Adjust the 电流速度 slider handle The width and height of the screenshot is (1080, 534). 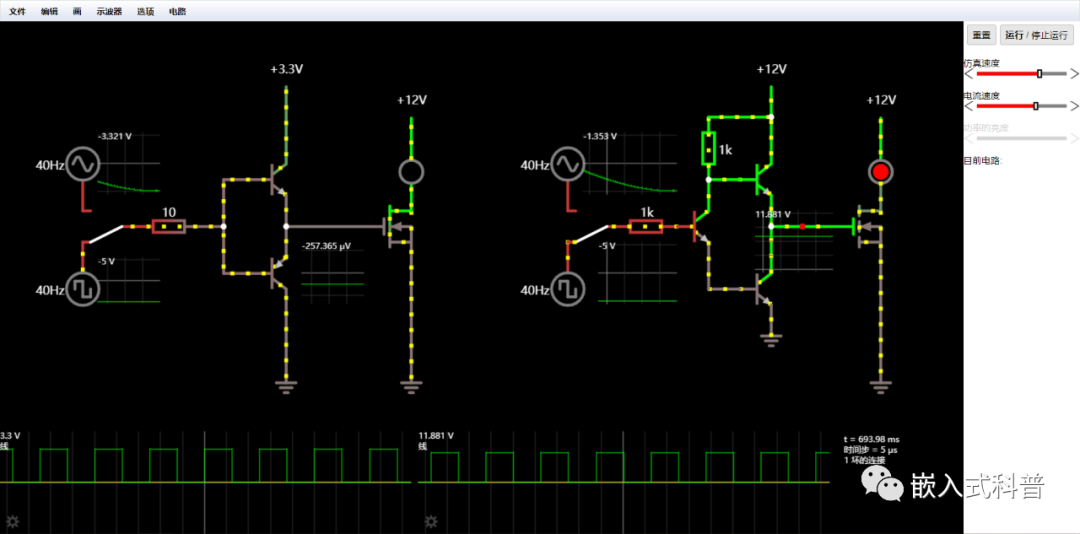(1035, 105)
